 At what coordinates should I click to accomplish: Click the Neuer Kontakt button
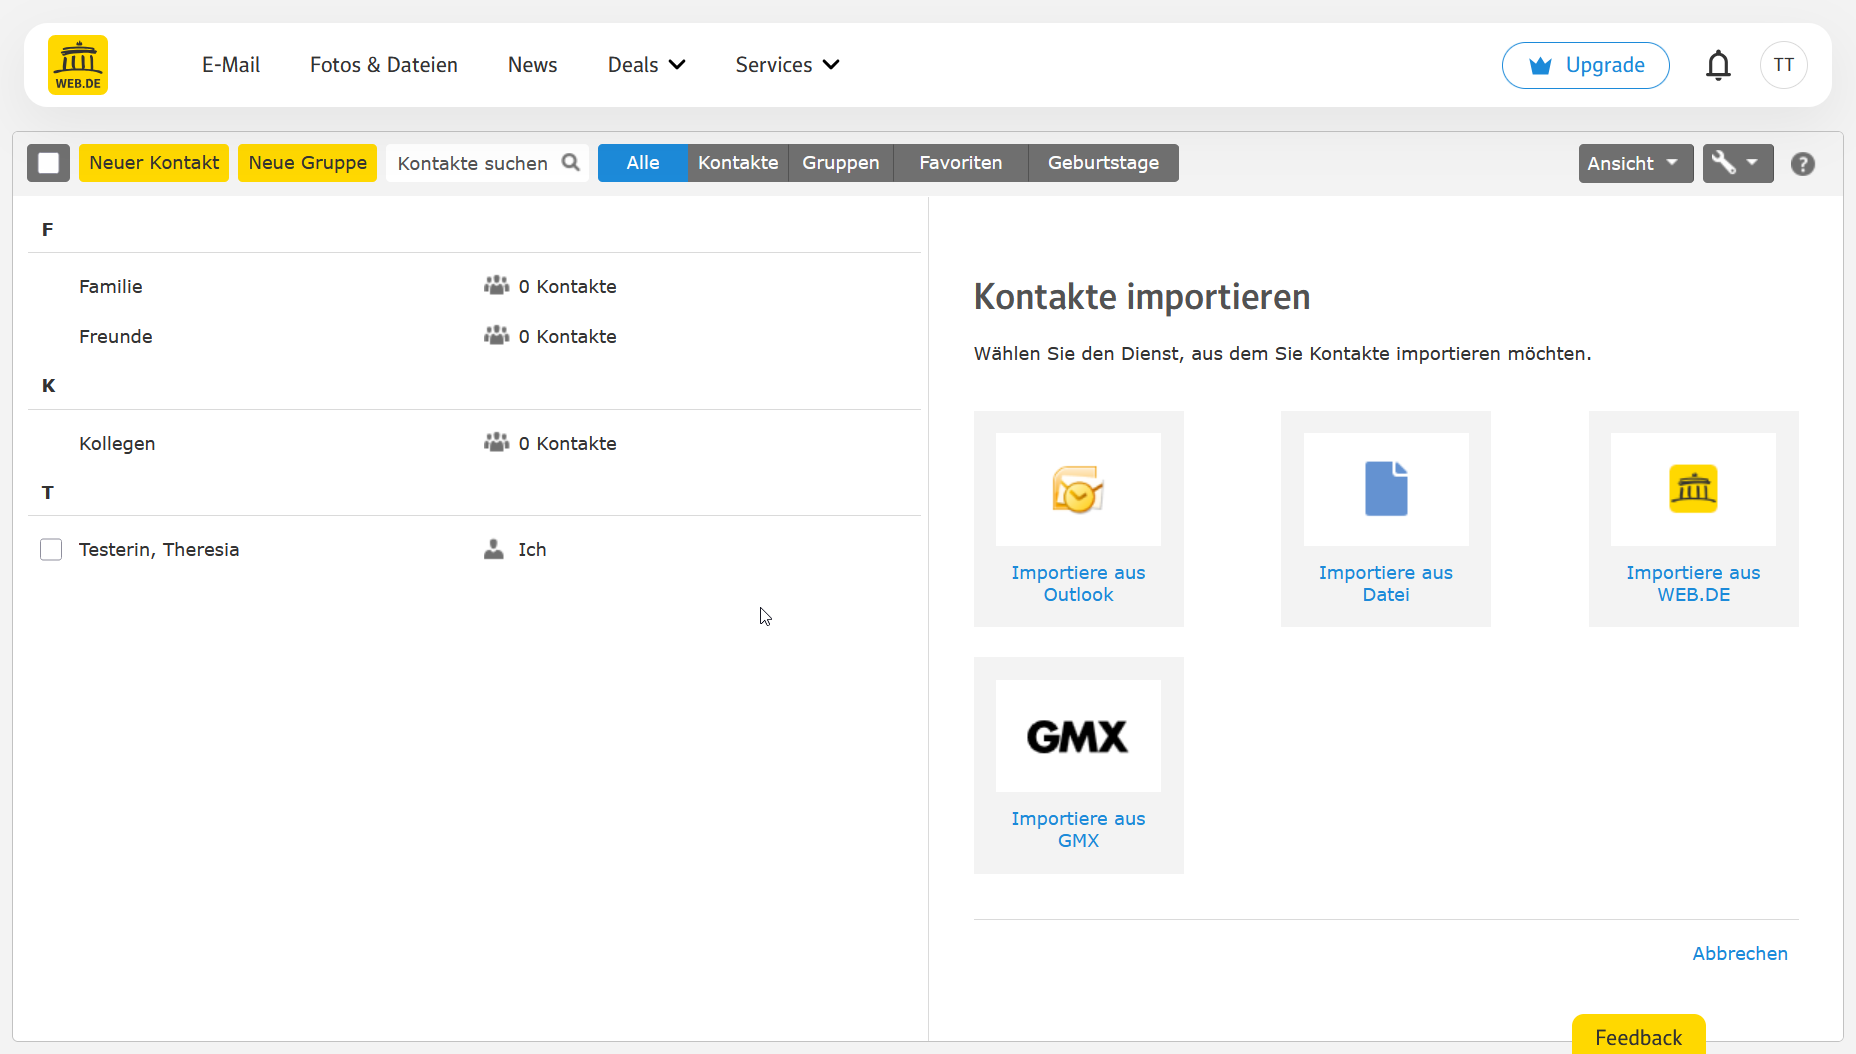click(154, 163)
